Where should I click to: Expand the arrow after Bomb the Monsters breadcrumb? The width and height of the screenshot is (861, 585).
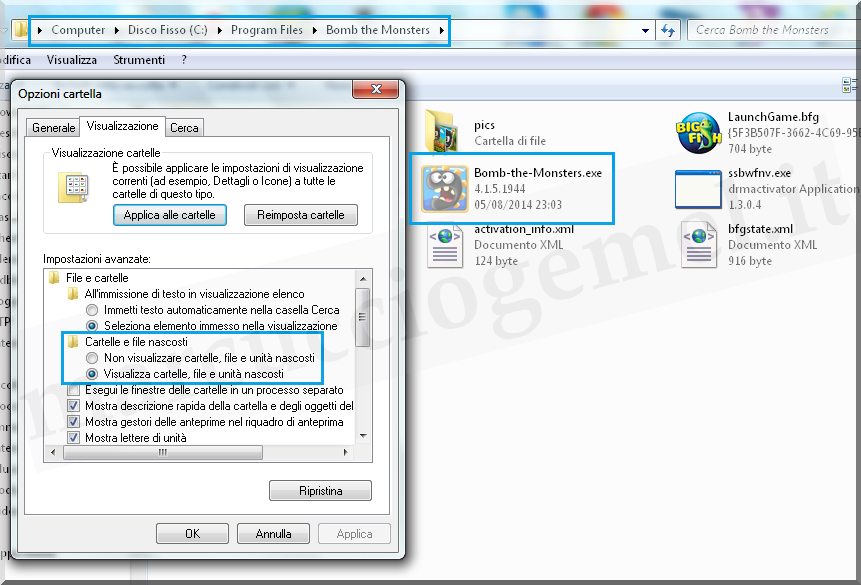click(x=441, y=30)
